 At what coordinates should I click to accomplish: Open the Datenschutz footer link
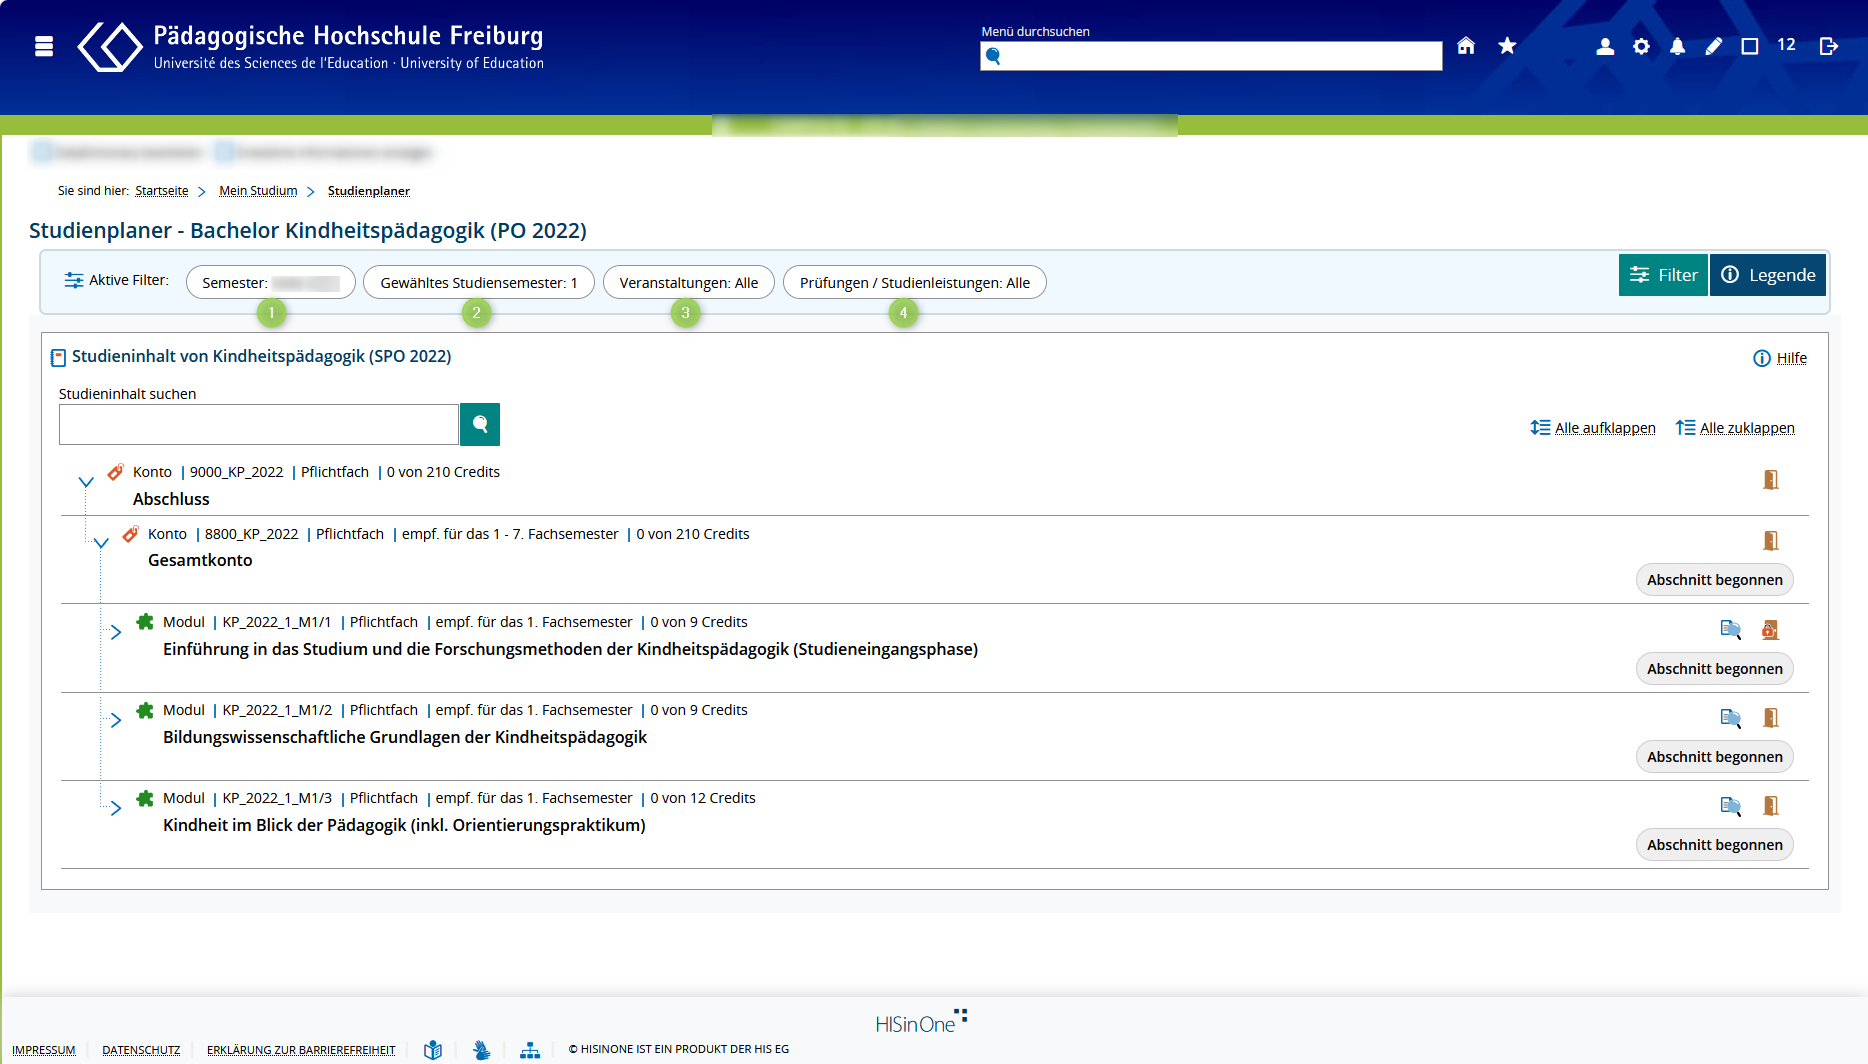pos(141,1050)
